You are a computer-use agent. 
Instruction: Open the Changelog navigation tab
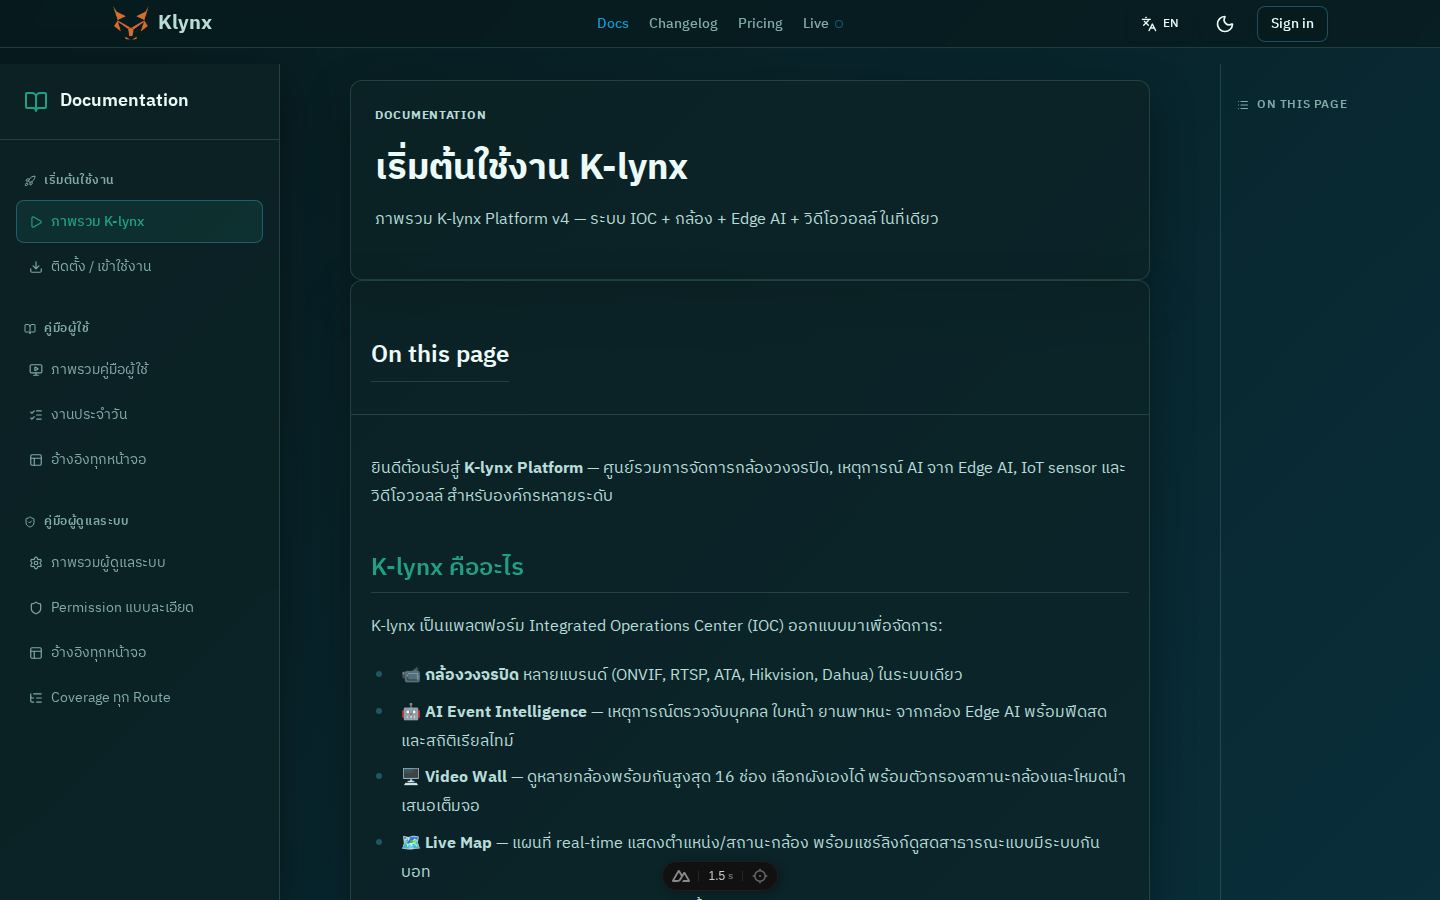coord(683,23)
